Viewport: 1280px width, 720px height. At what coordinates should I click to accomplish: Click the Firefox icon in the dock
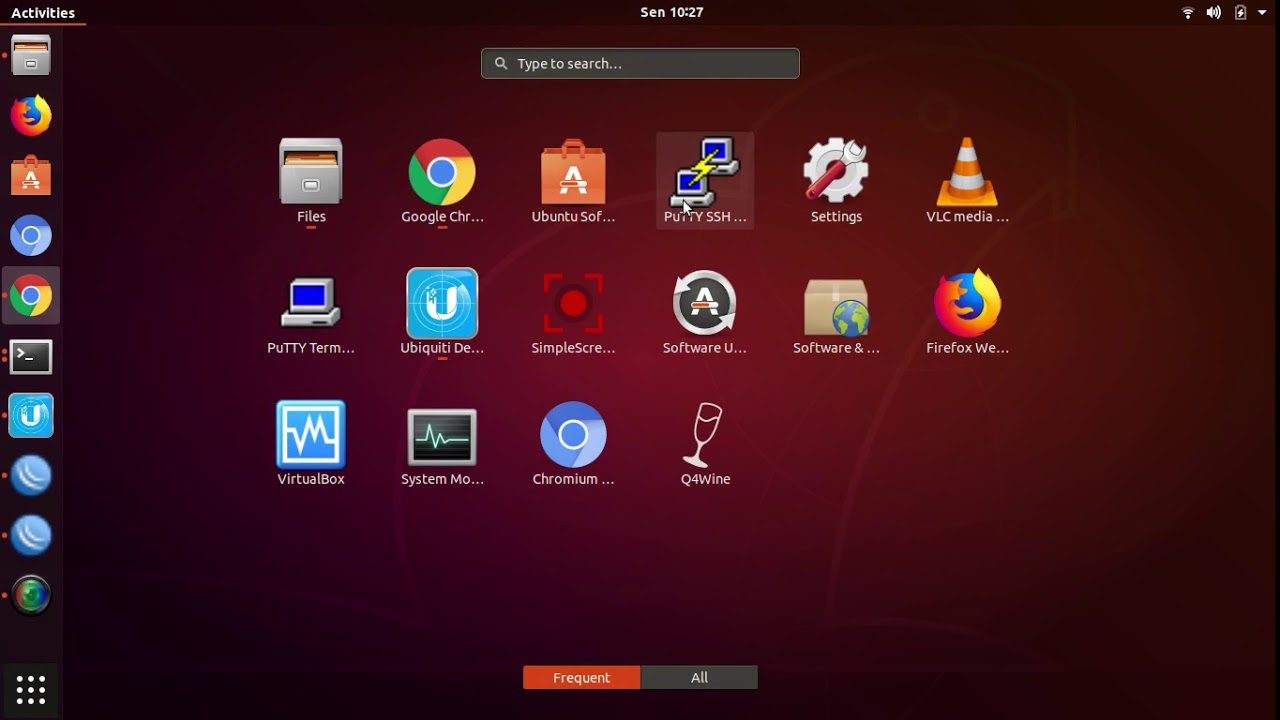[x=31, y=116]
